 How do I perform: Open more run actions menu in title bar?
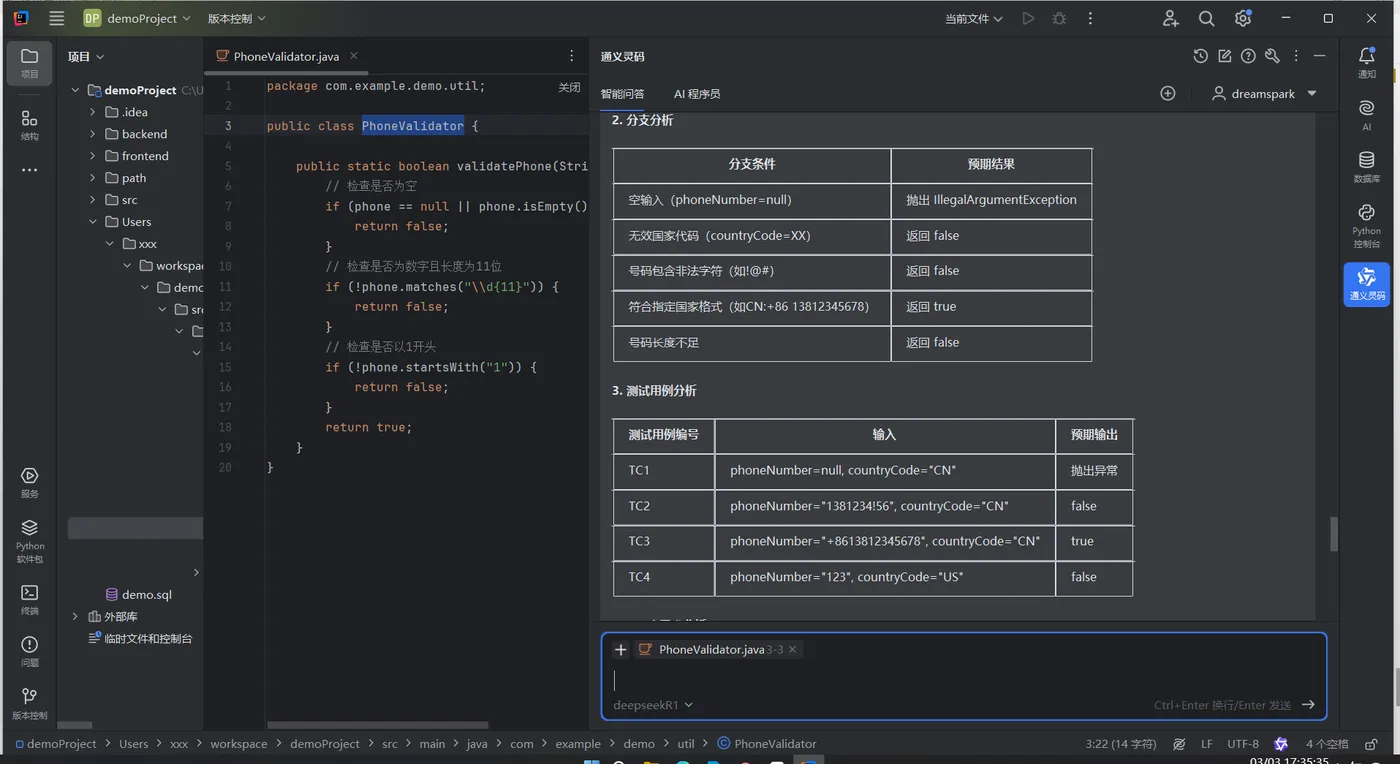[1090, 18]
